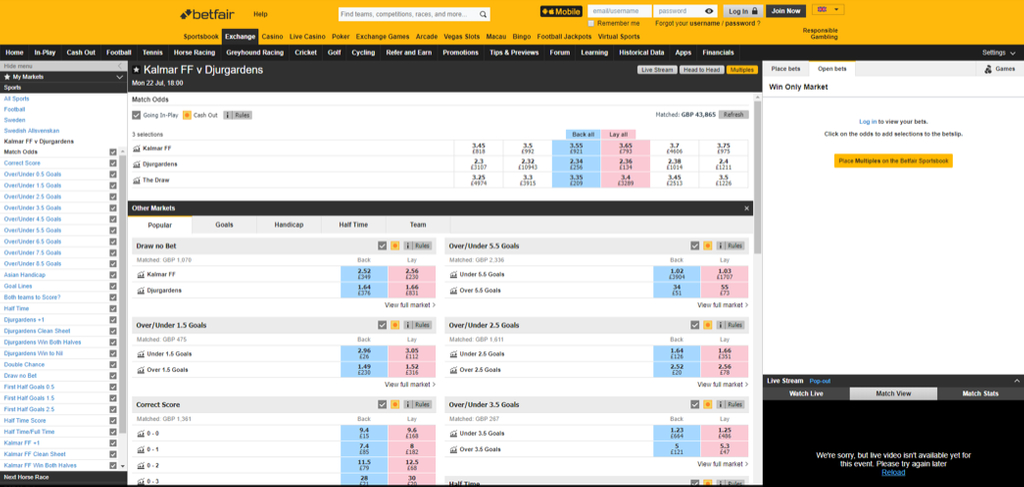Screen dimensions: 1024x487
Task: Toggle Over/Under 5.5 Goals header checkbox
Action: pos(695,246)
